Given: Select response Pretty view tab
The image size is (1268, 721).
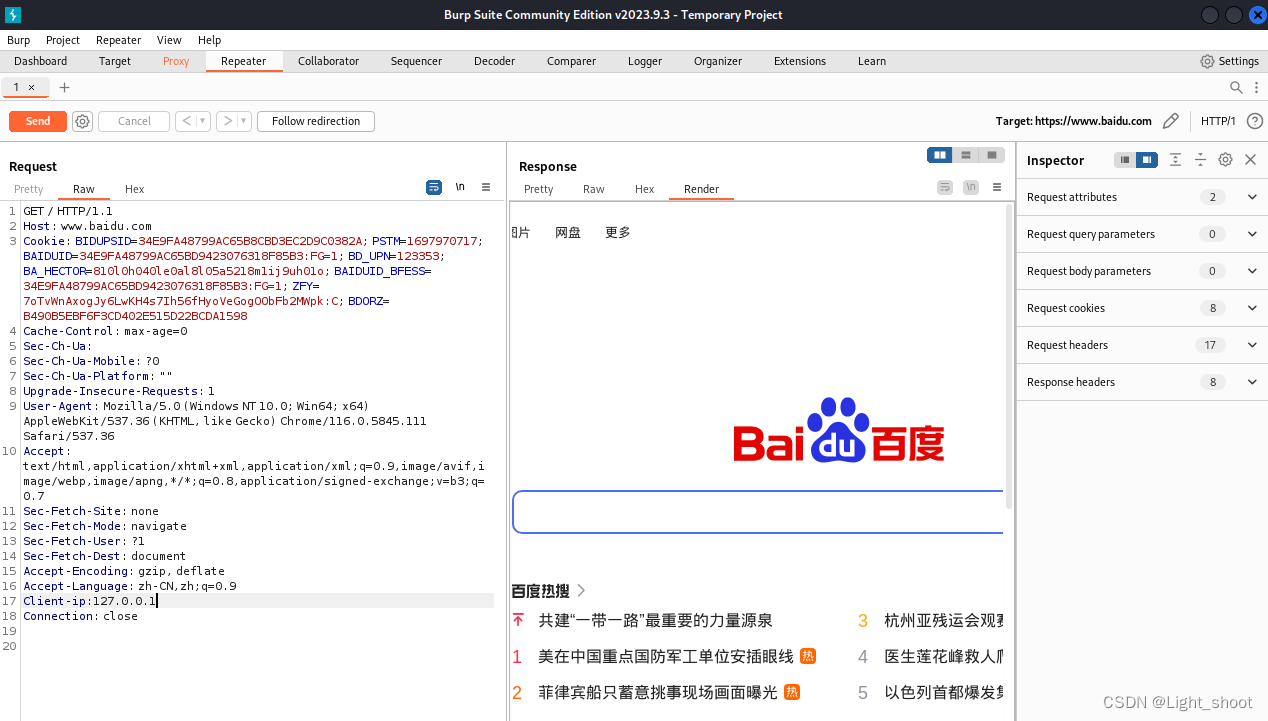Looking at the screenshot, I should (x=538, y=189).
